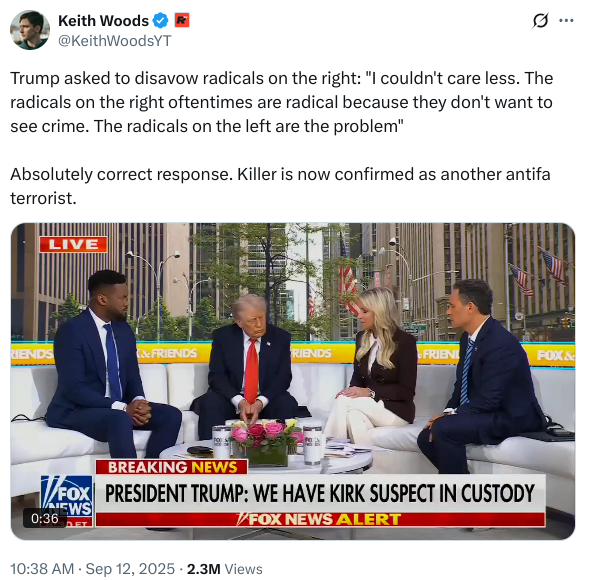Click the Grok slashed-circle icon
Screen dimensions: 589x580
pyautogui.click(x=540, y=21)
